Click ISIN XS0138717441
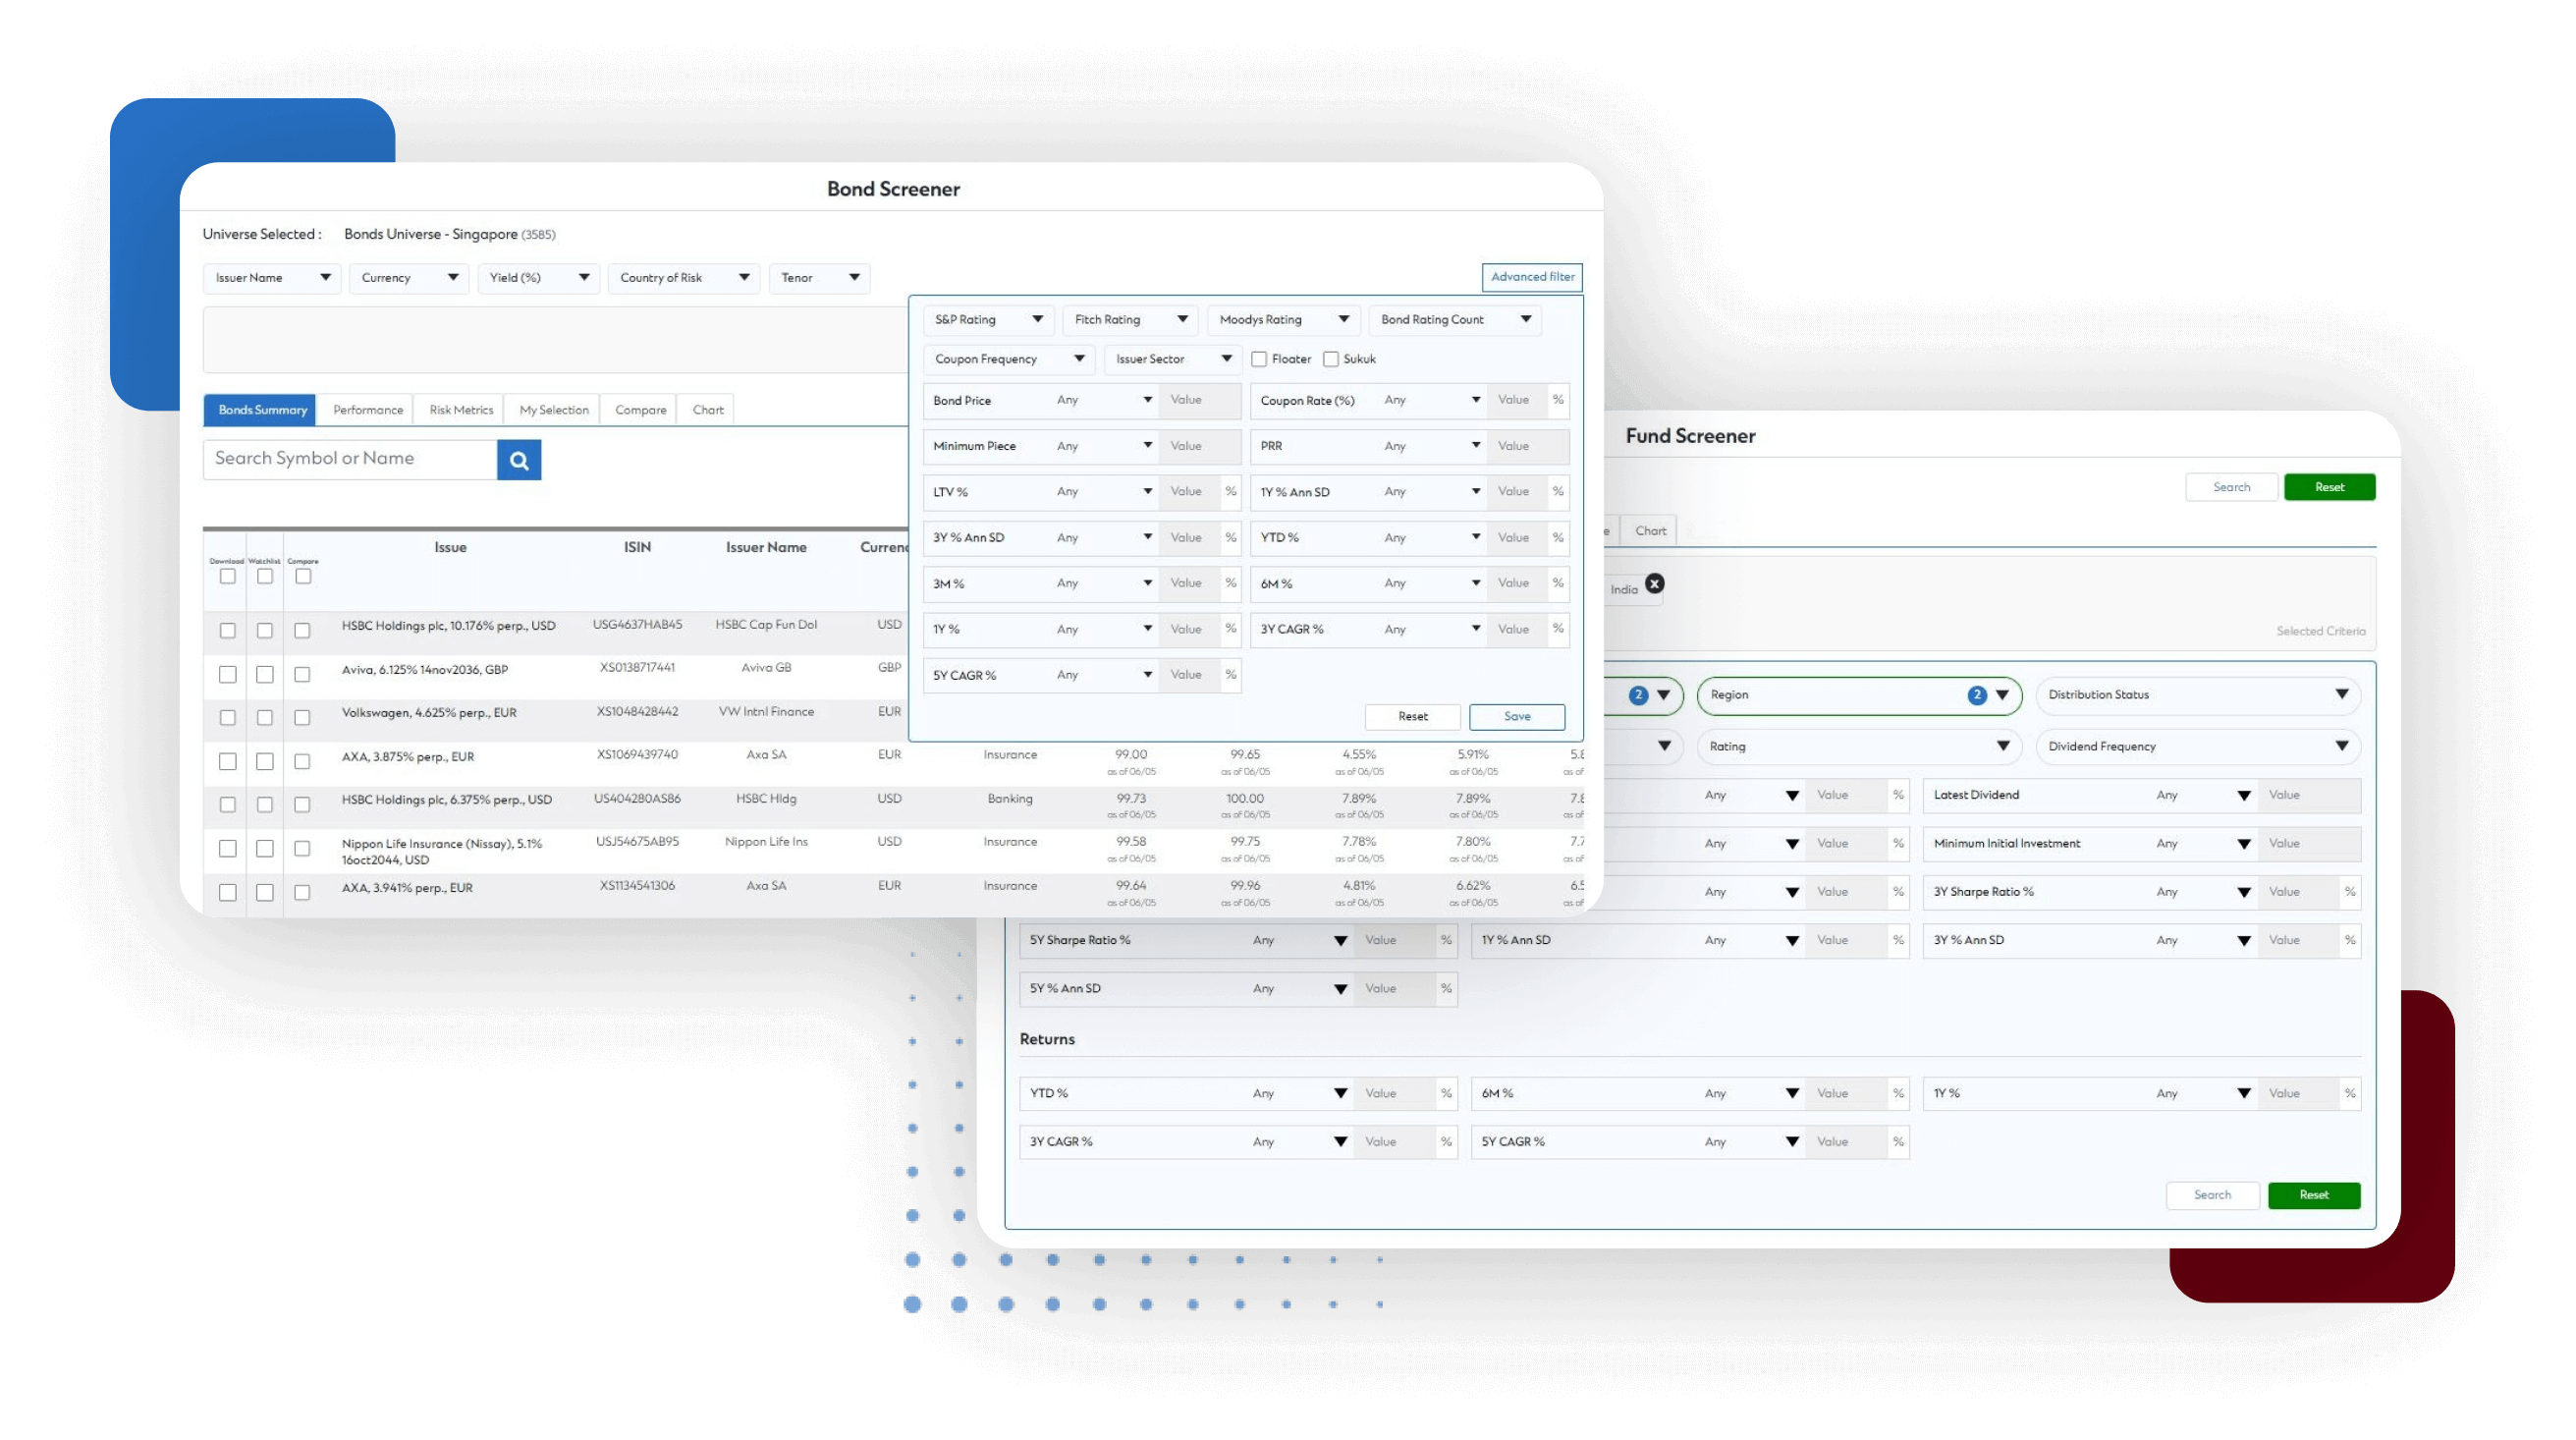 (637, 668)
